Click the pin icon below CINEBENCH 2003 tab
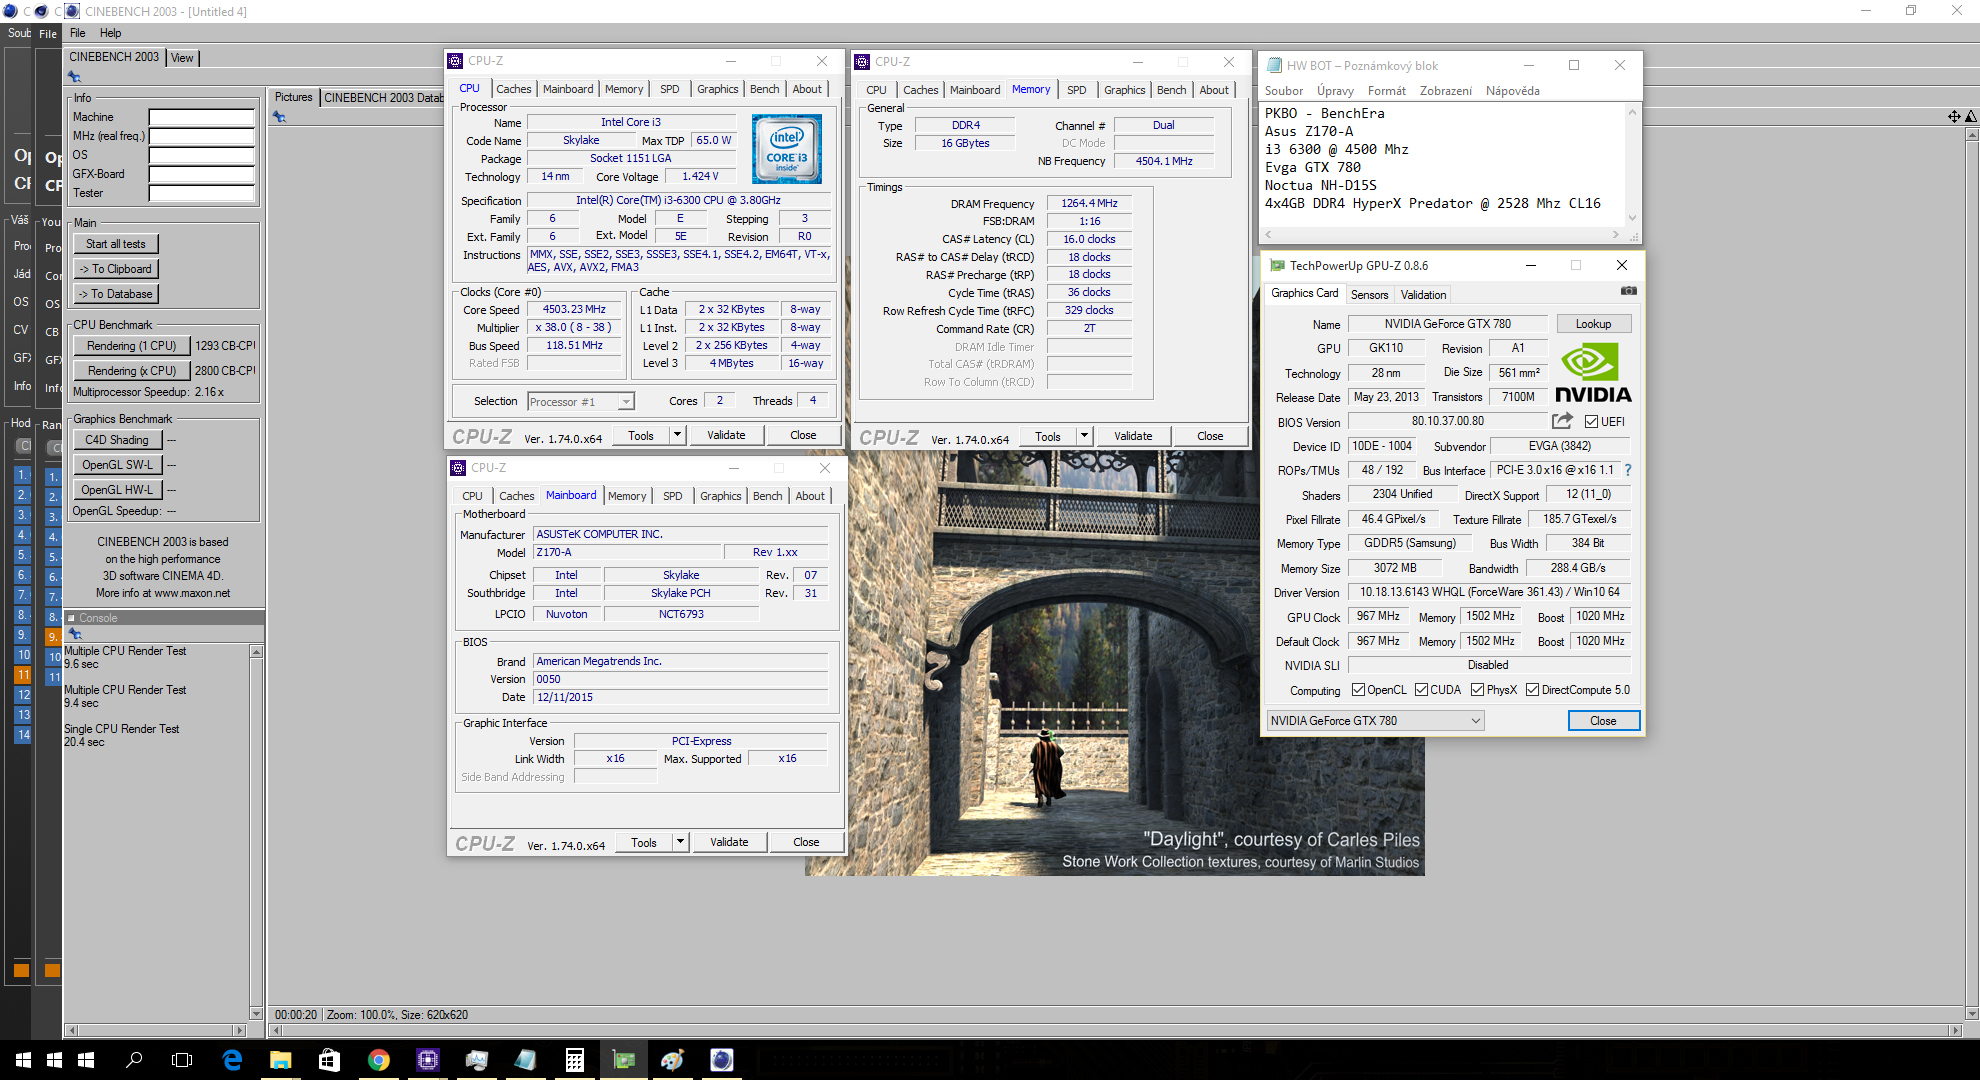 pyautogui.click(x=74, y=77)
